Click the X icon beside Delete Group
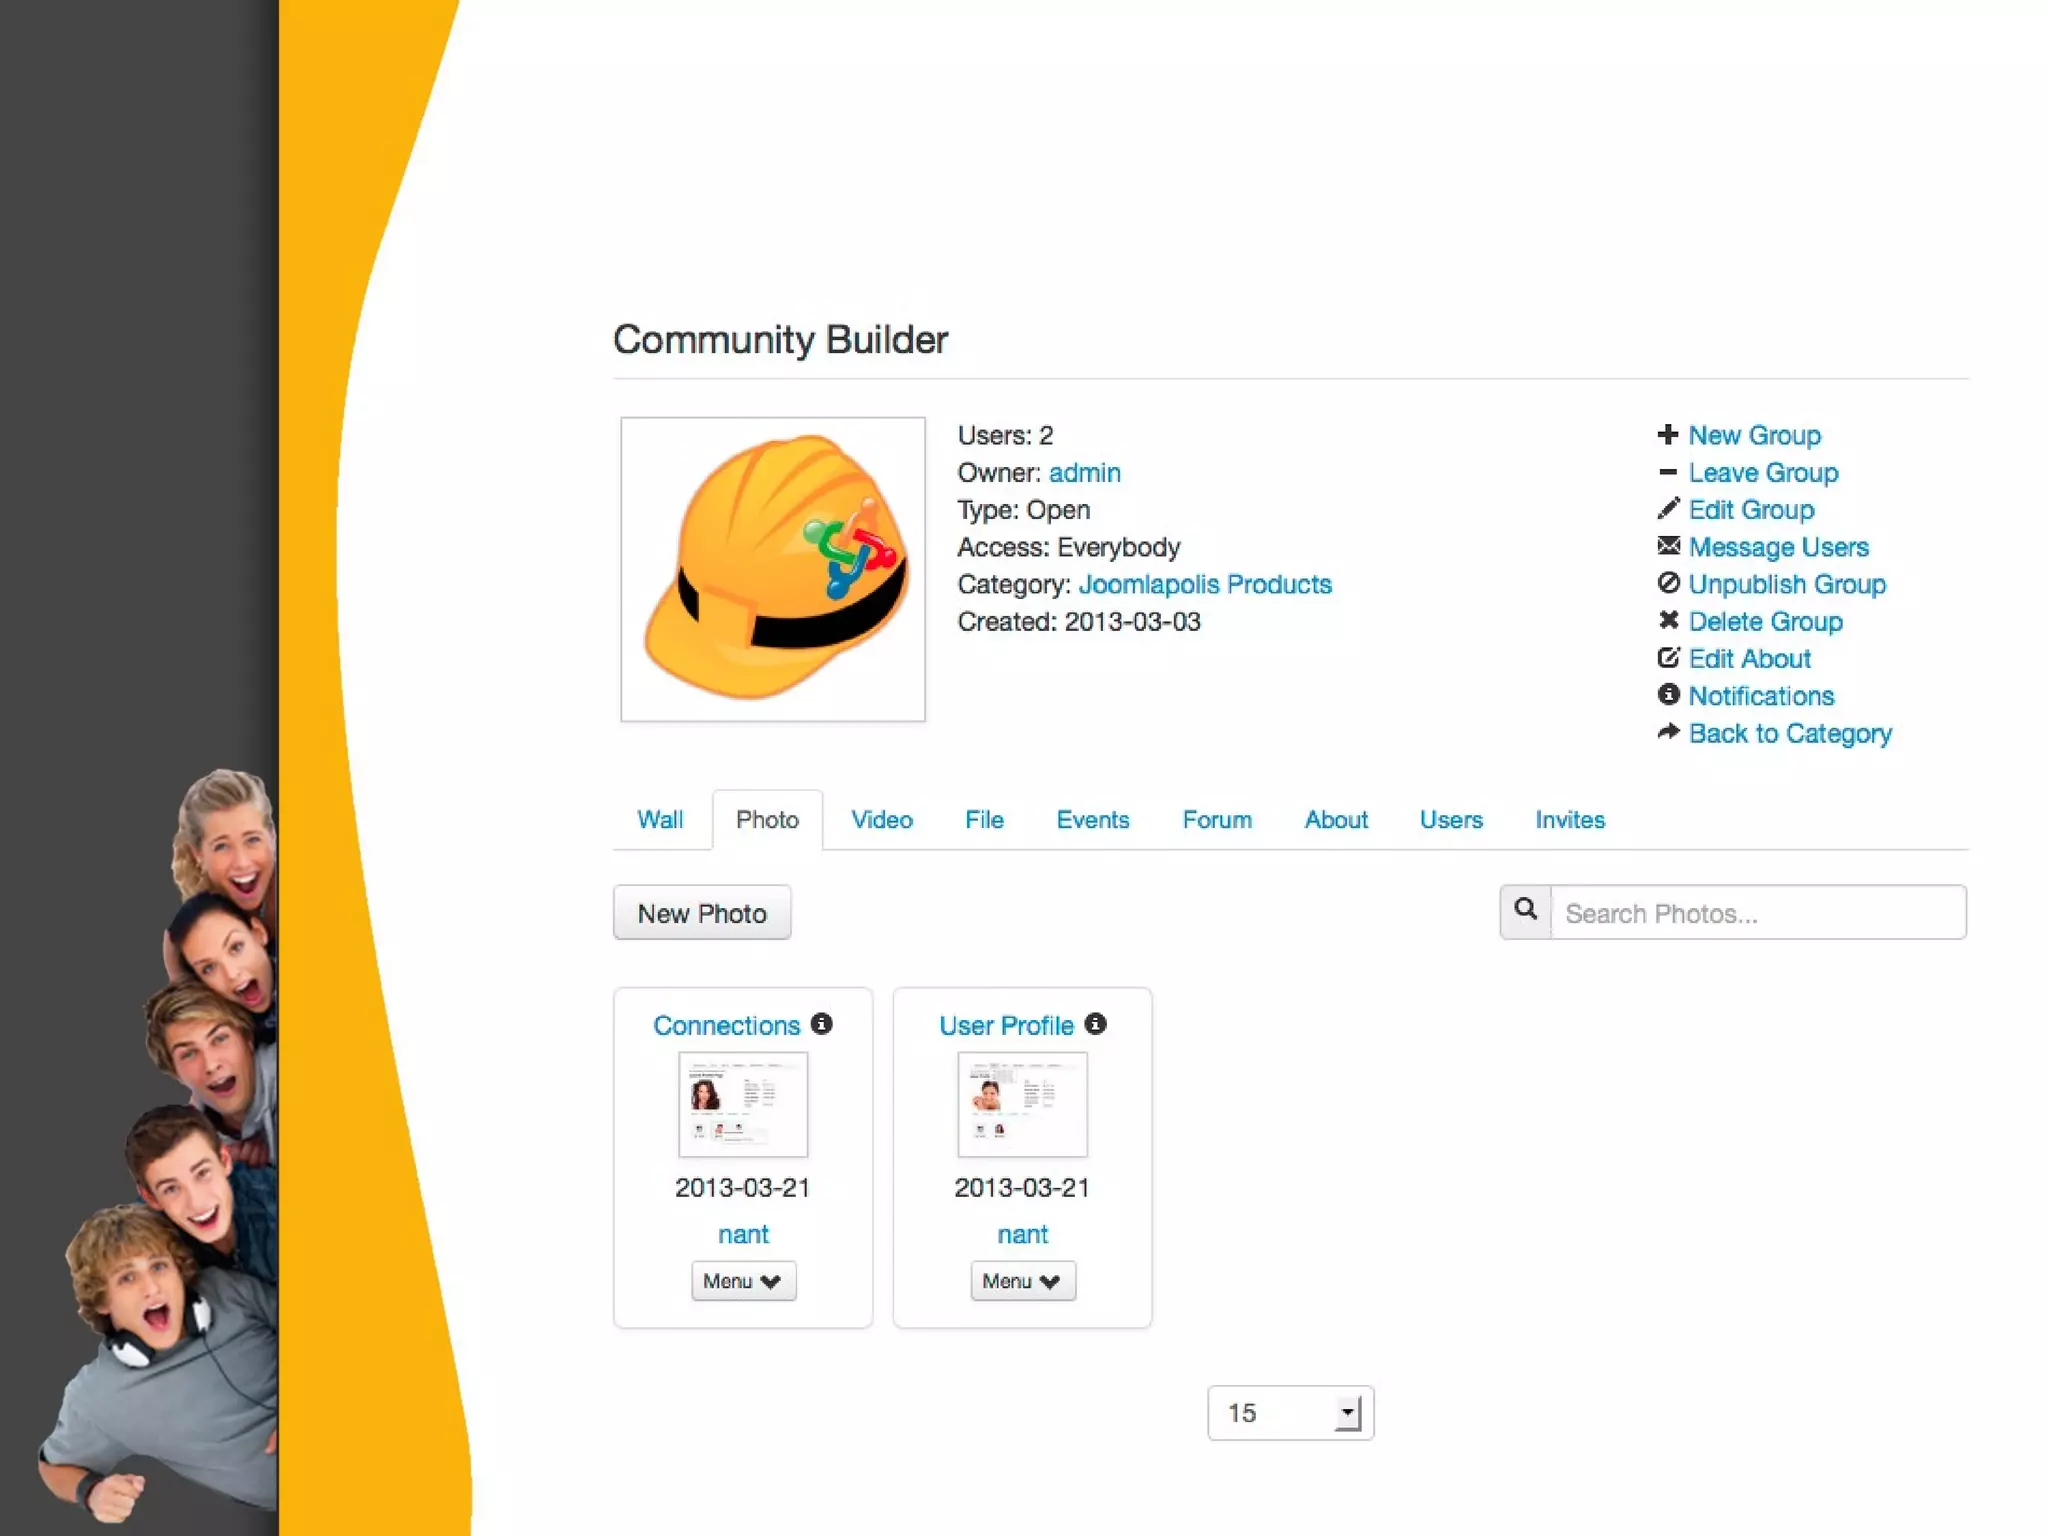2048x1536 pixels. (x=1667, y=621)
